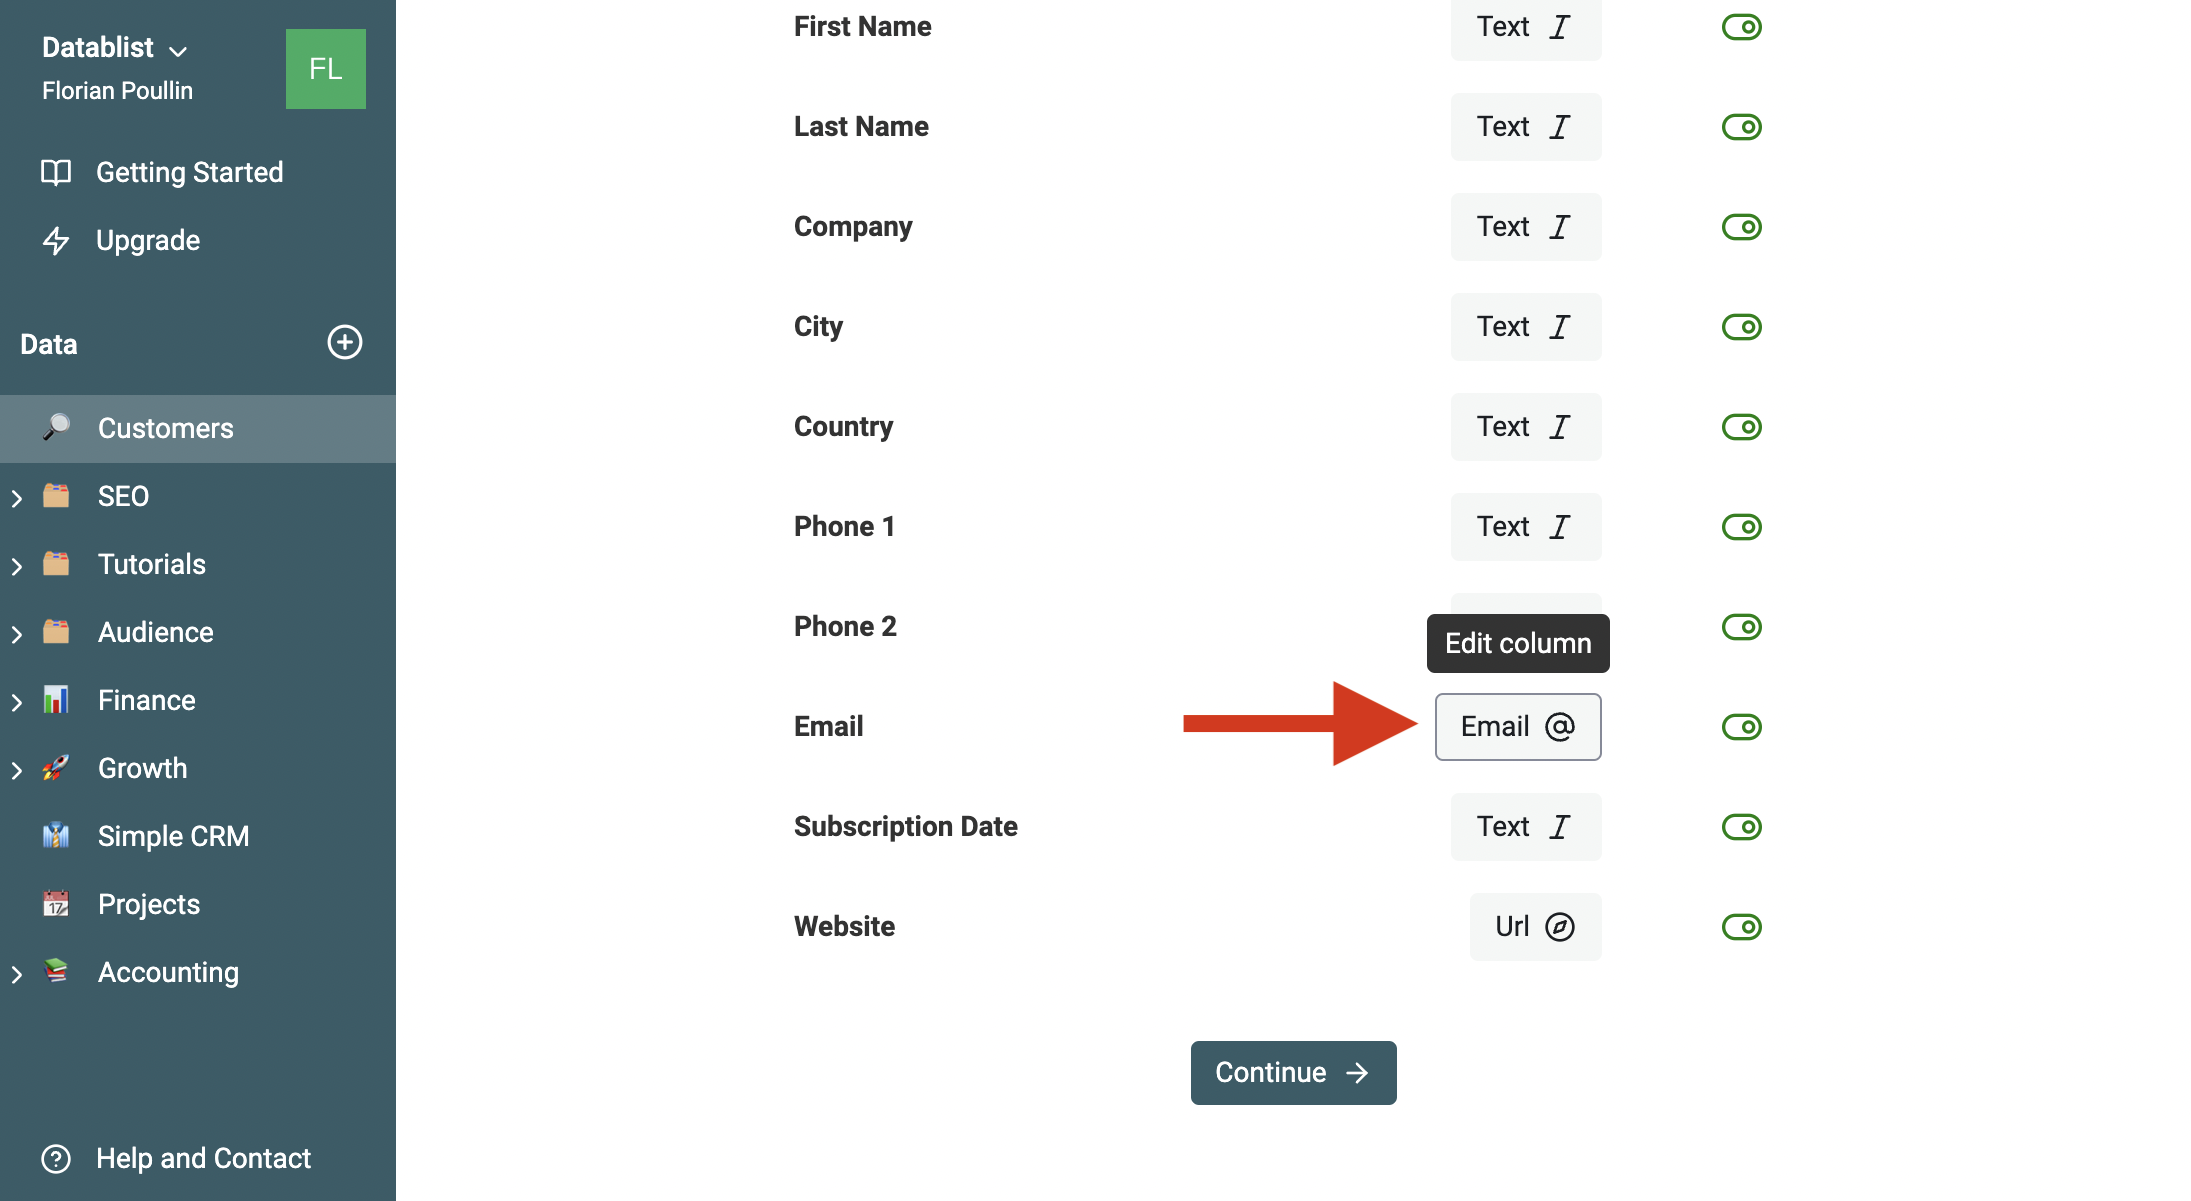The height and width of the screenshot is (1201, 2191).
Task: Expand the Accounting data section
Action: click(15, 972)
